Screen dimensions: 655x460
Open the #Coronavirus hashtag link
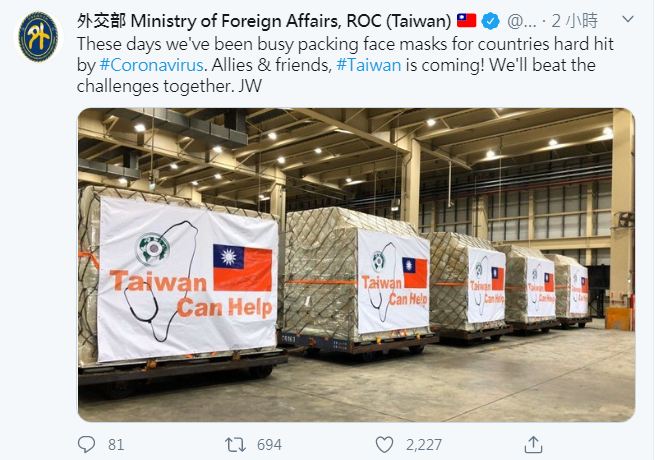click(152, 65)
